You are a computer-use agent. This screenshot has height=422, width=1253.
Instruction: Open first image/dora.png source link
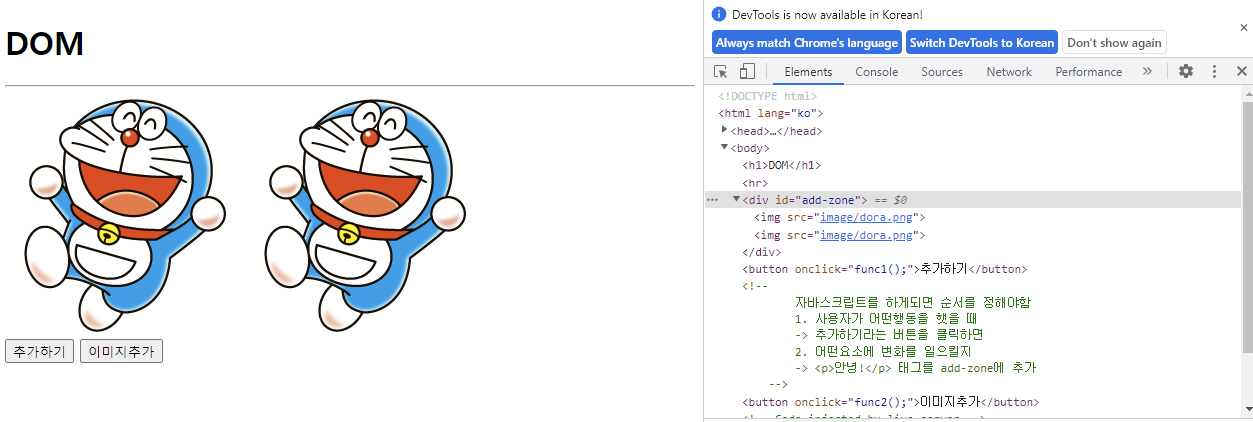866,217
